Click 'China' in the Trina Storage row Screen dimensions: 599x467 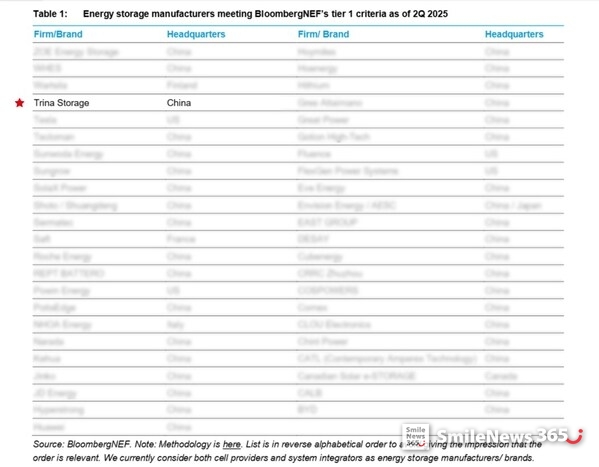179,103
